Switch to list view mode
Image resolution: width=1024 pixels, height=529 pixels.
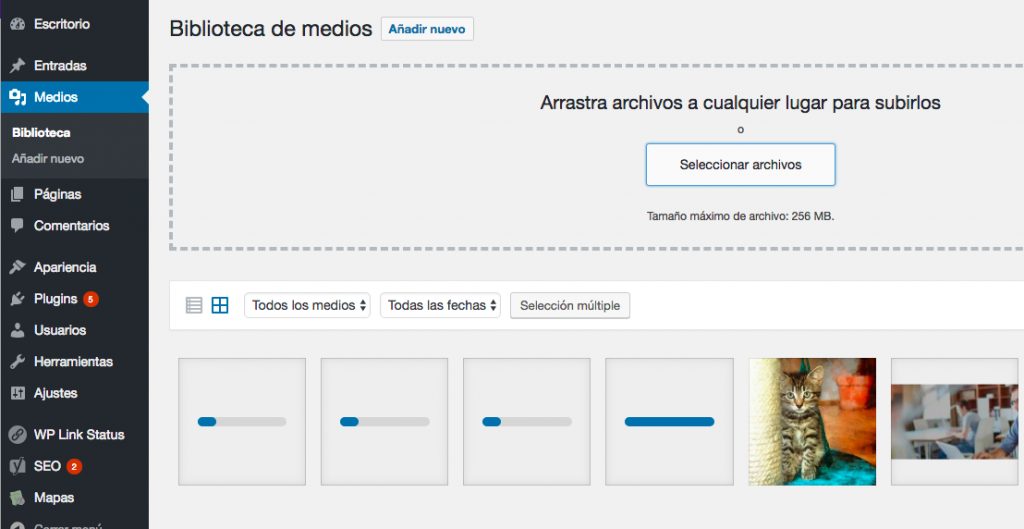(x=194, y=305)
